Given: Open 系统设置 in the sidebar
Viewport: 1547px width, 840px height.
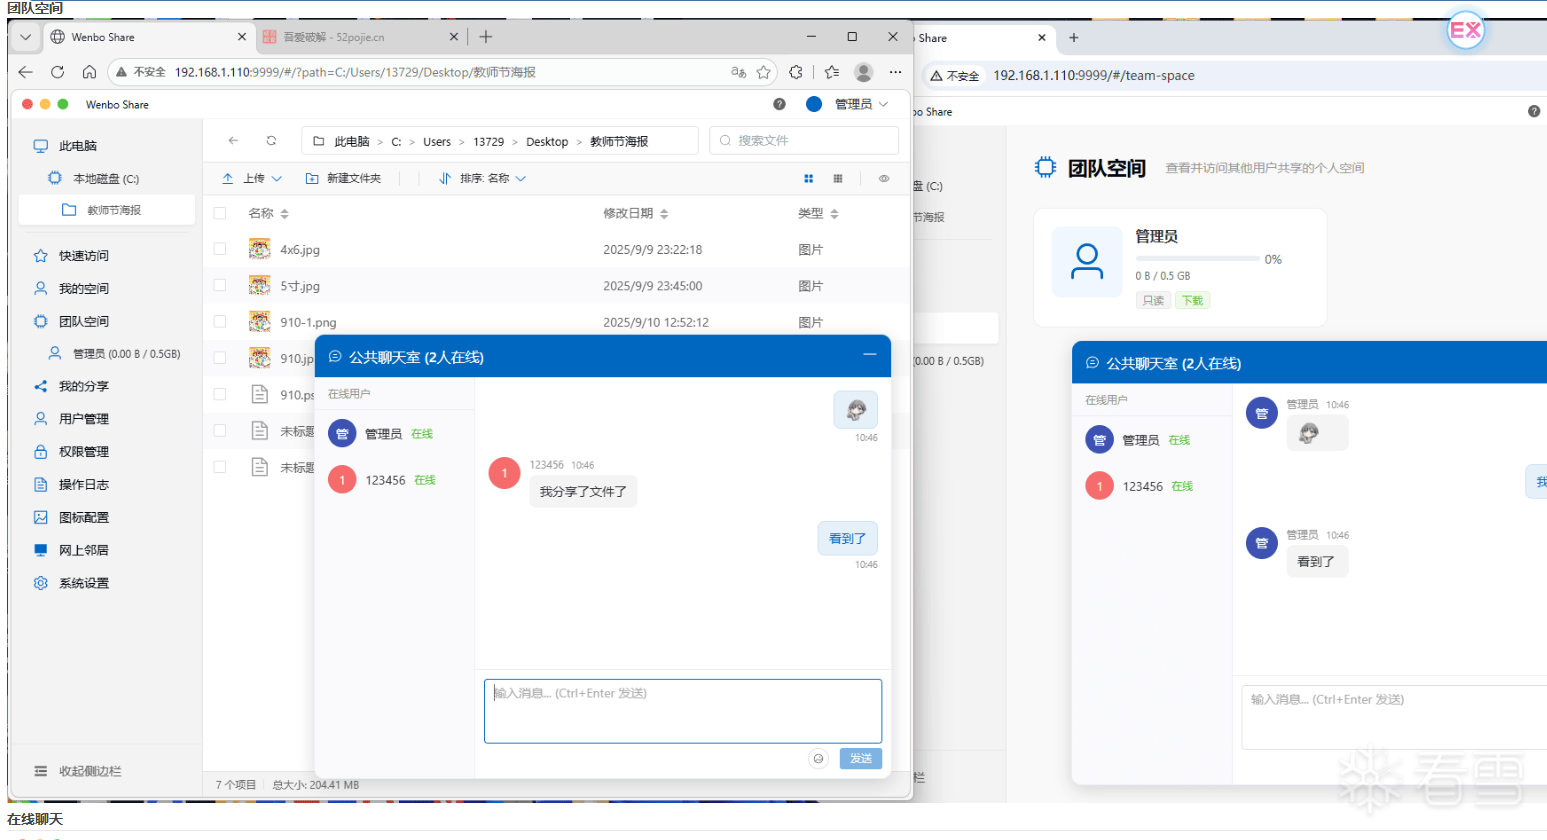Looking at the screenshot, I should (83, 583).
